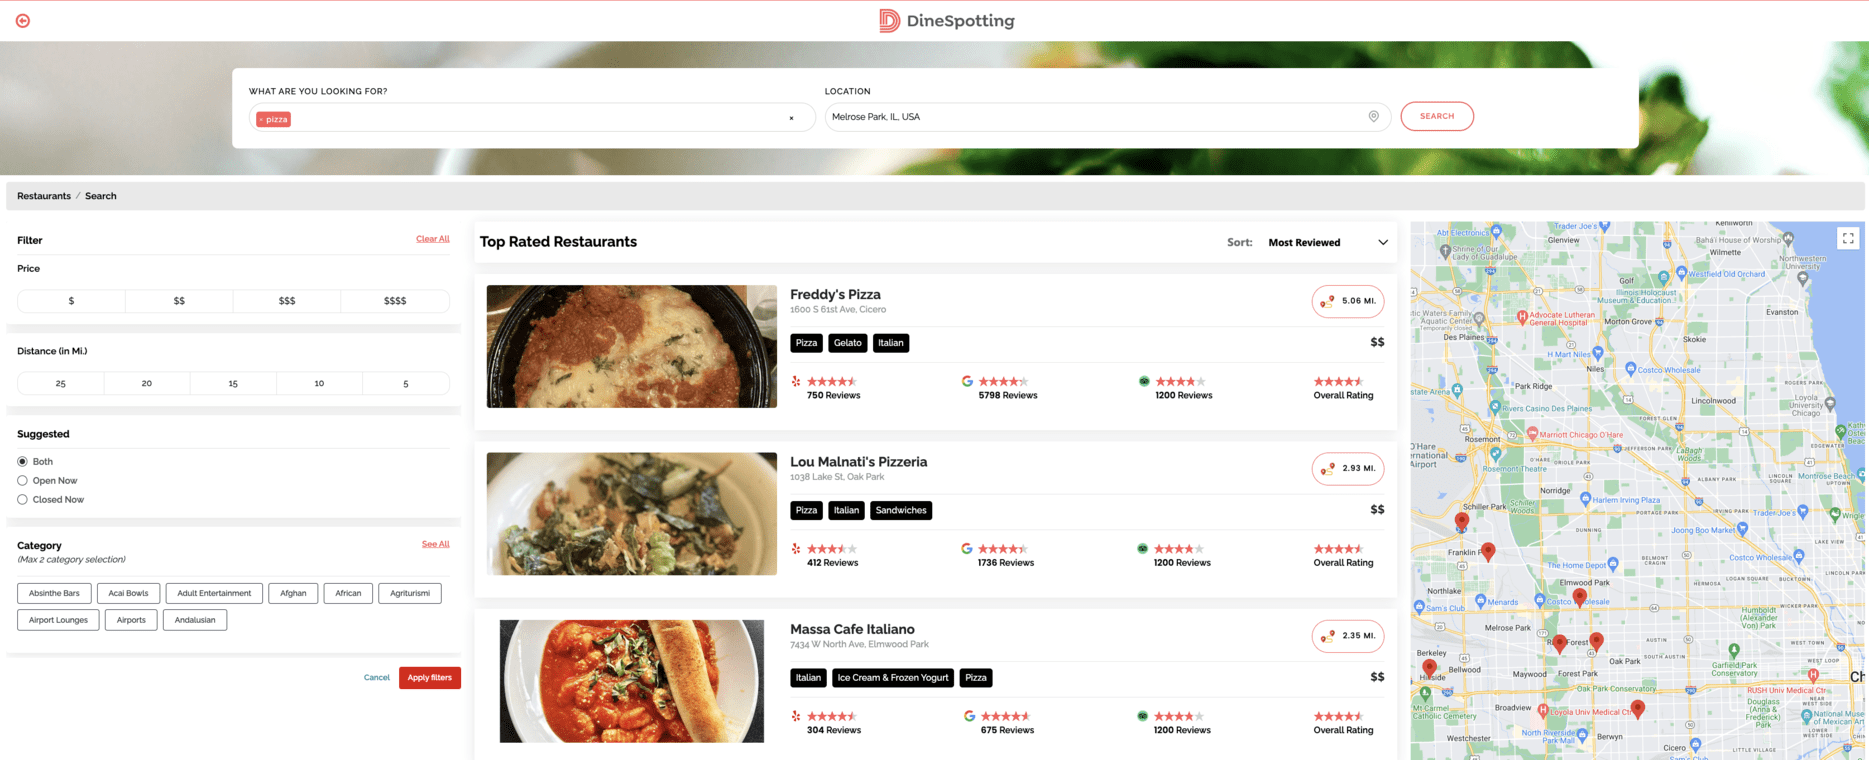Open the Lou Malnati's Pizzeria title
The height and width of the screenshot is (760, 1869).
[859, 462]
